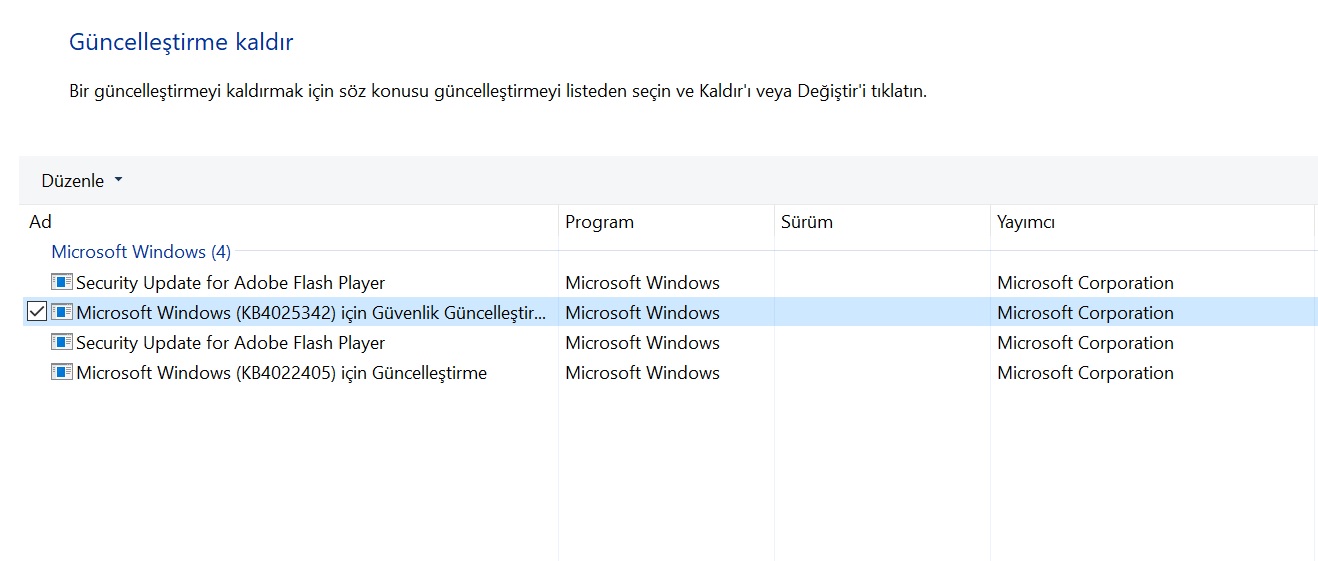The width and height of the screenshot is (1318, 561).
Task: Select Flash Player update name above KB4025342 entry
Action: coord(230,282)
